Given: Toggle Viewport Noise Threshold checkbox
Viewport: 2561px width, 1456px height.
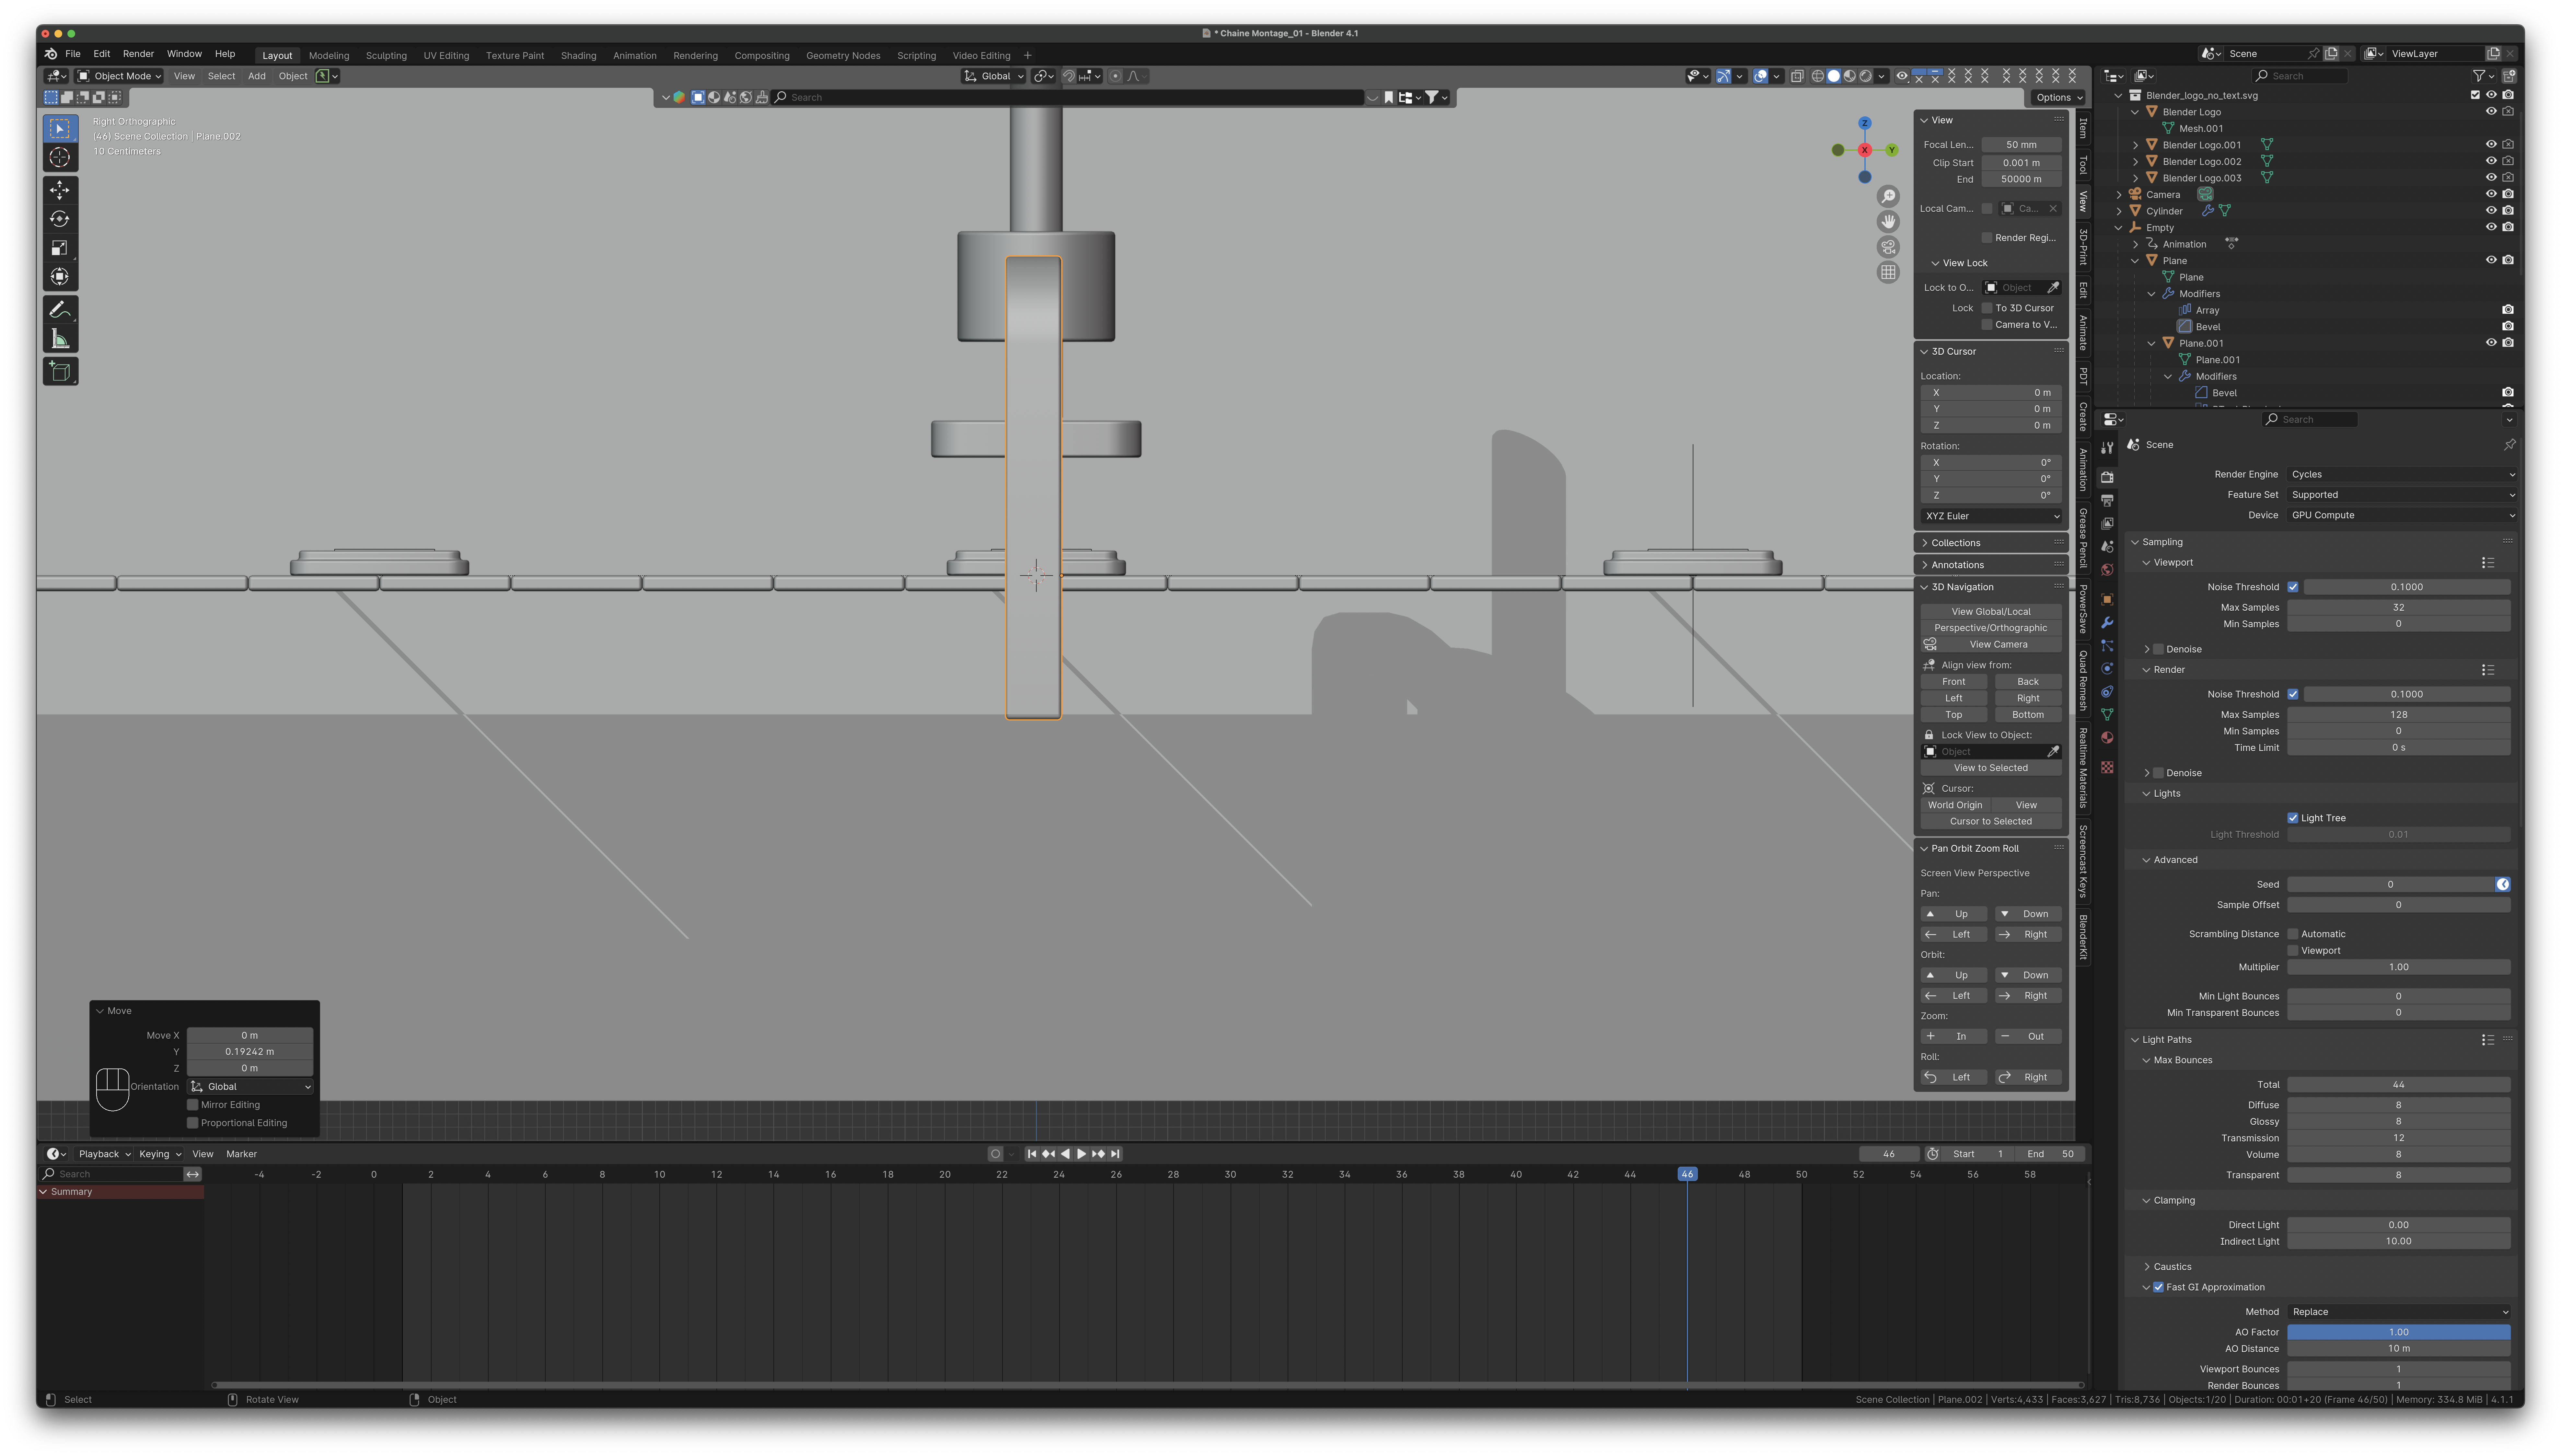Looking at the screenshot, I should [x=2293, y=587].
